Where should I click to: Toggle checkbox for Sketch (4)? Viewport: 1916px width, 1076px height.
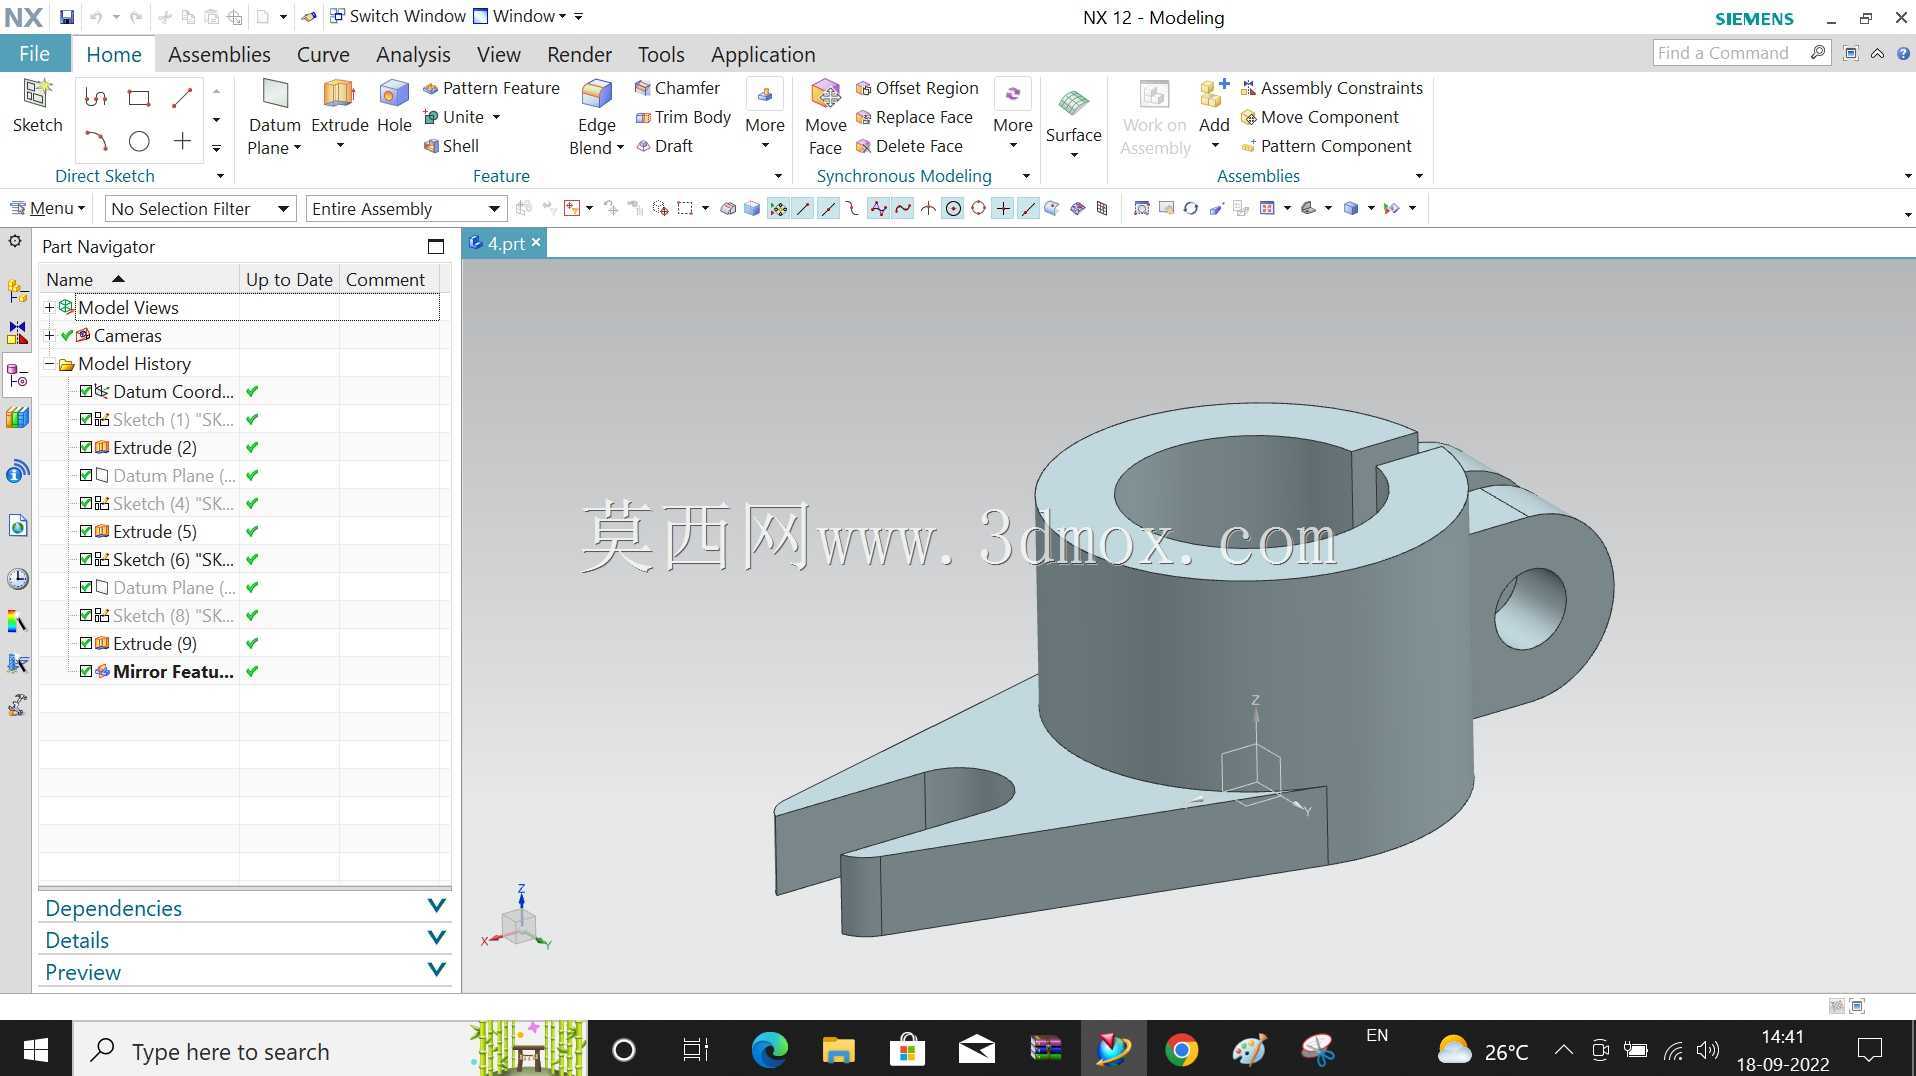pyautogui.click(x=86, y=503)
